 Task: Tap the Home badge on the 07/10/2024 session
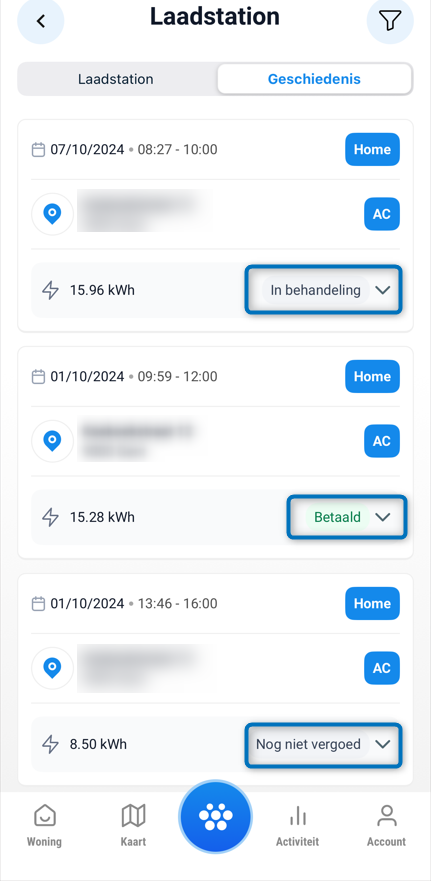pos(372,149)
